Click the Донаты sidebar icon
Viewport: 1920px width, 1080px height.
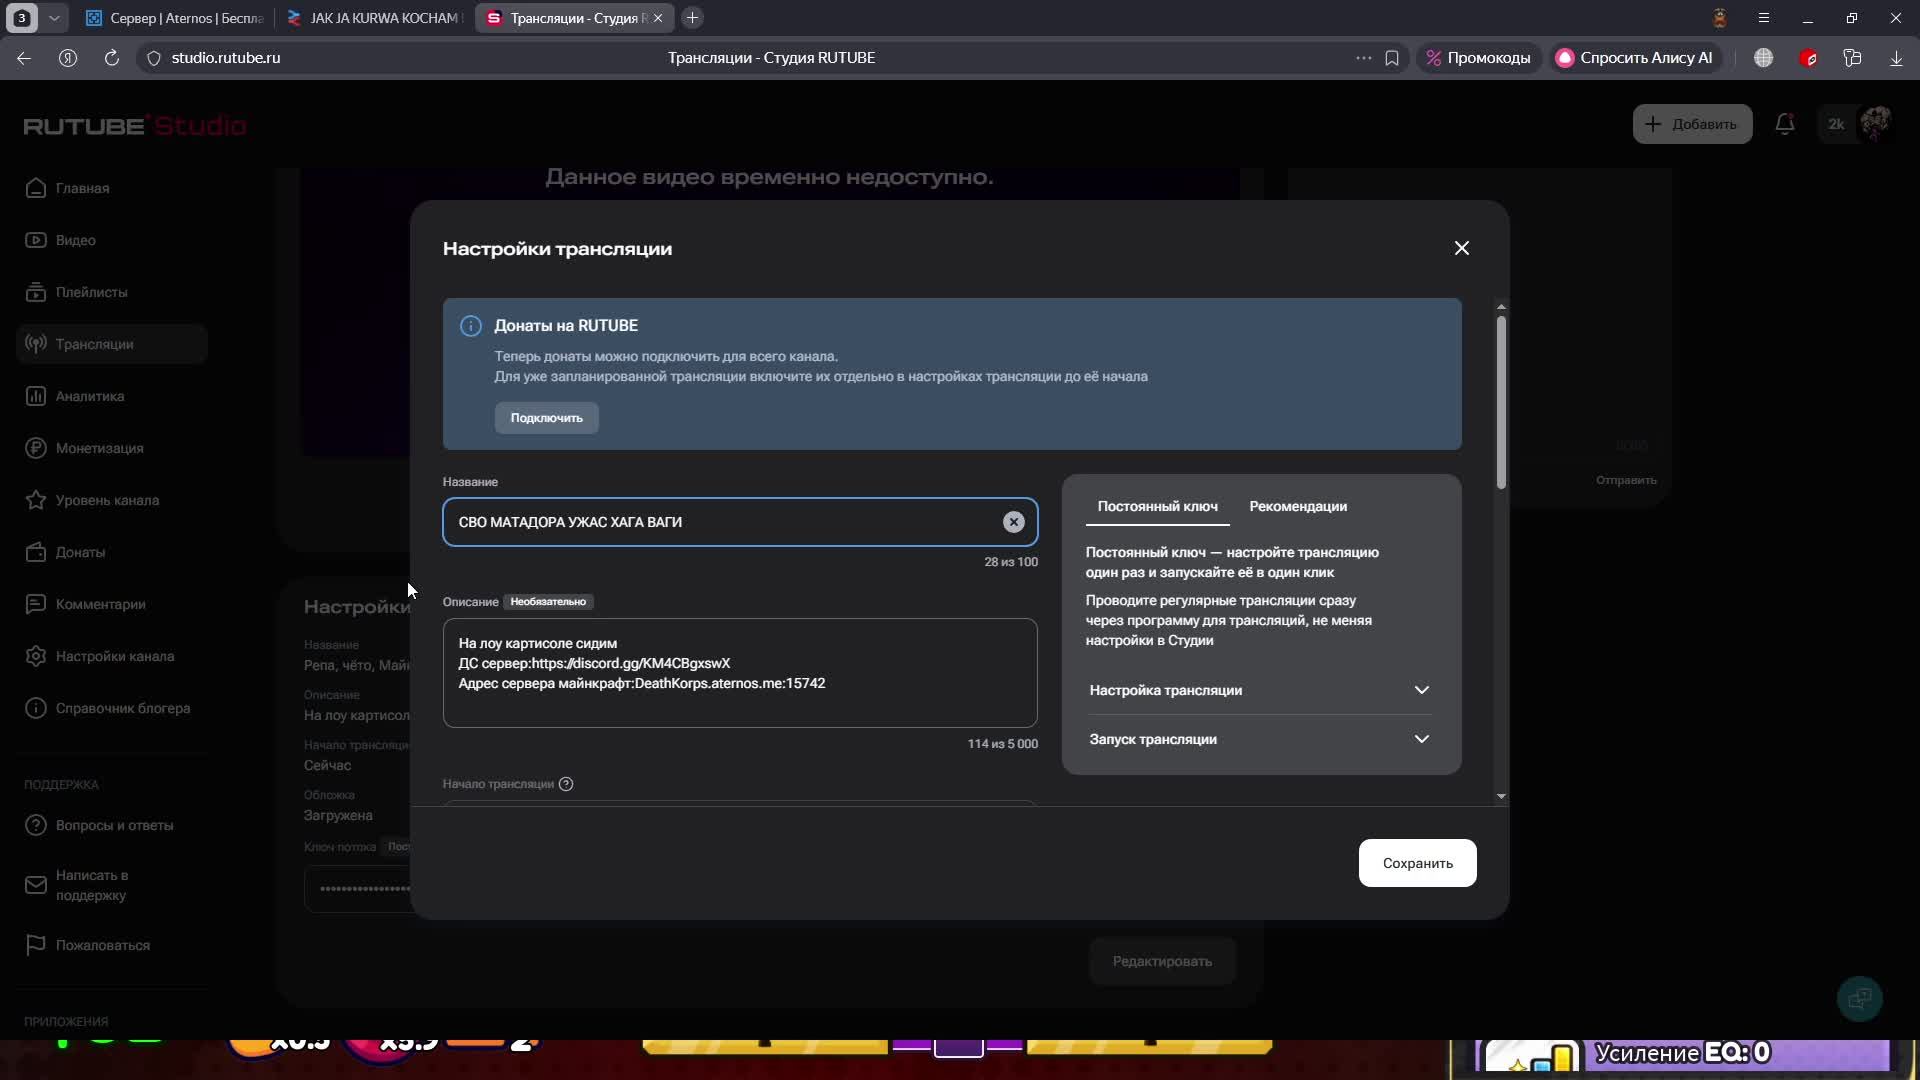(x=36, y=552)
